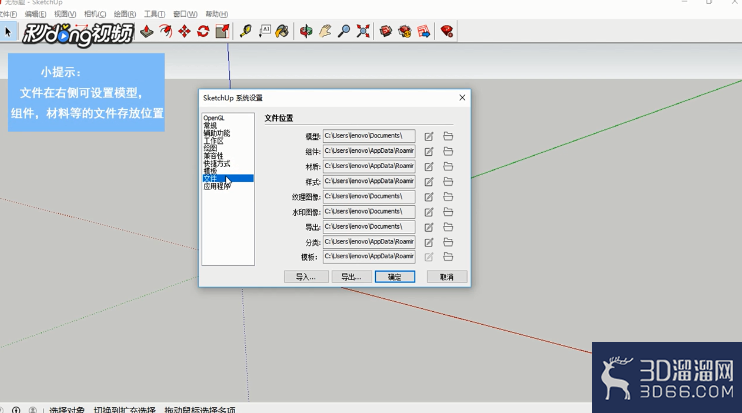The height and width of the screenshot is (413, 742).
Task: Edit the 分类 file path
Action: point(429,242)
